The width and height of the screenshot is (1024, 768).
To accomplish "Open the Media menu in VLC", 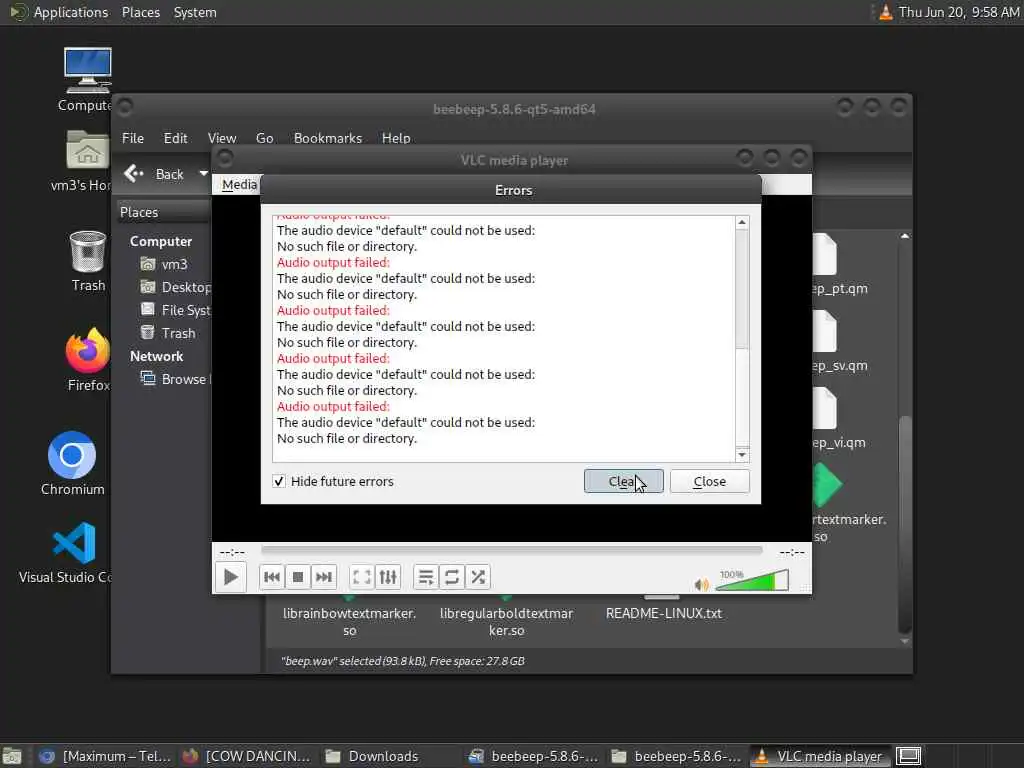I will pos(239,184).
